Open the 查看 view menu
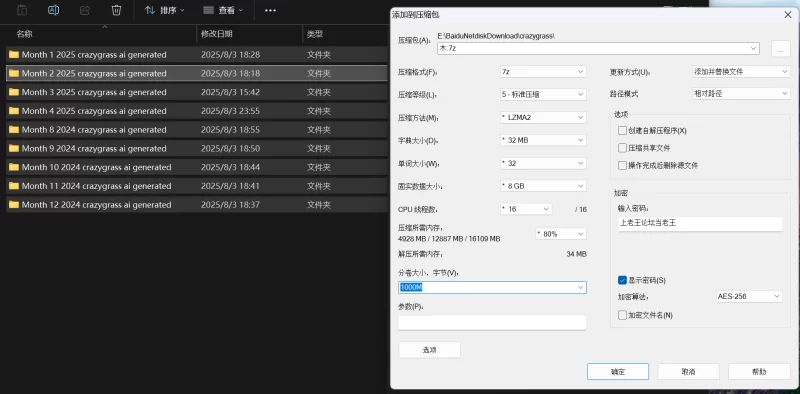The width and height of the screenshot is (800, 394). click(223, 10)
